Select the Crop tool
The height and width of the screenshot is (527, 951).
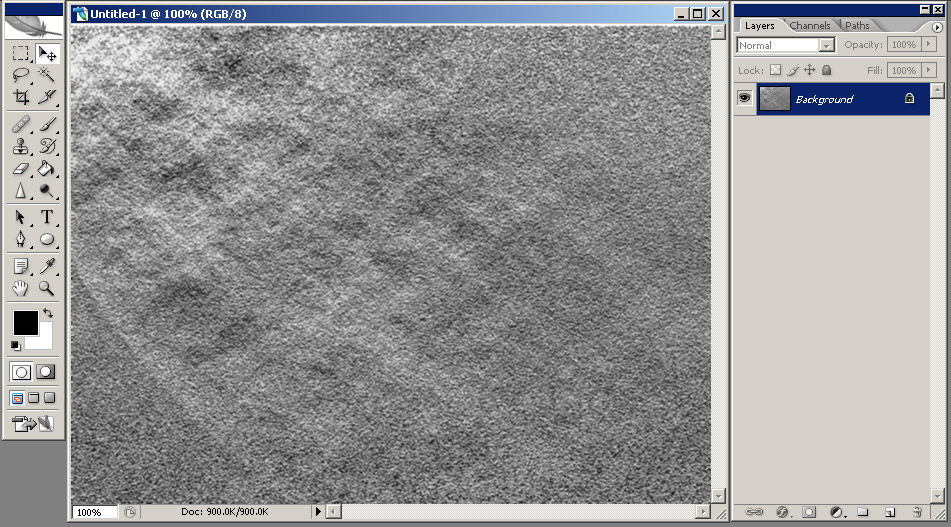point(21,96)
